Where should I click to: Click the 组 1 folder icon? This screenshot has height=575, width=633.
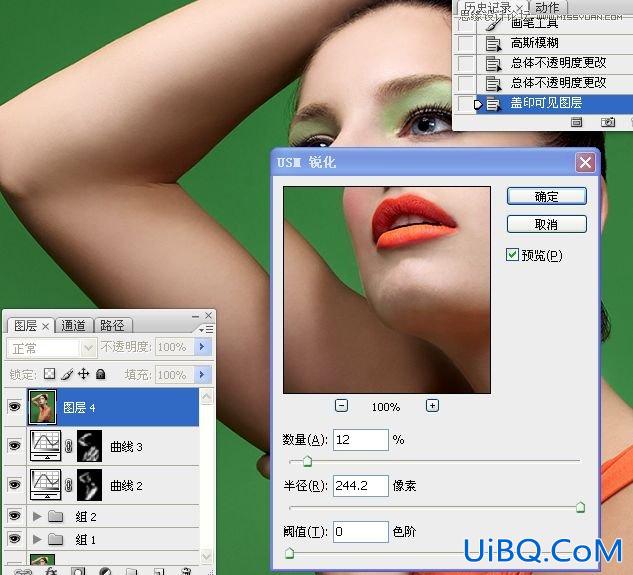tap(55, 539)
